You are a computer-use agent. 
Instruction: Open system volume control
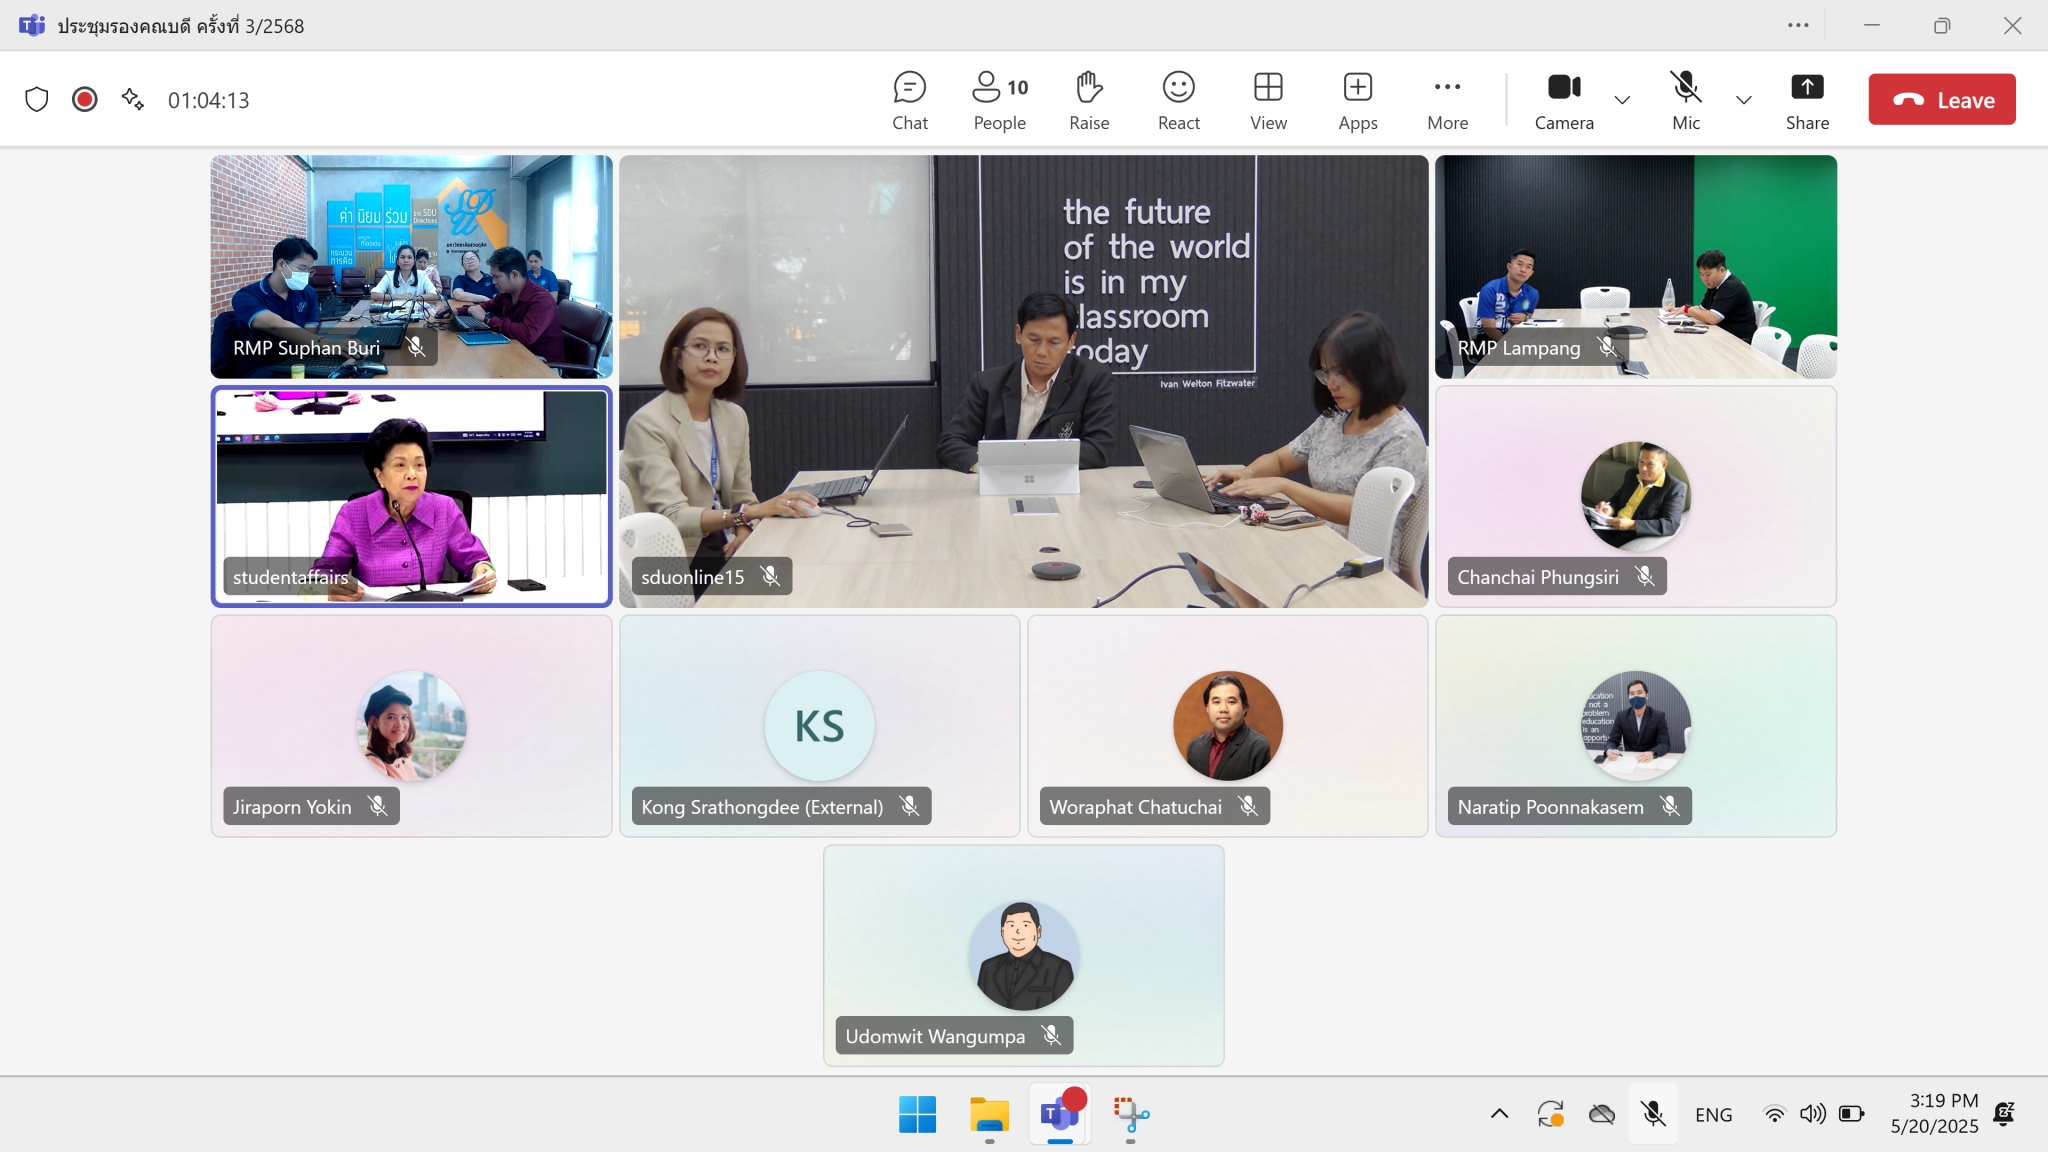tap(1812, 1114)
